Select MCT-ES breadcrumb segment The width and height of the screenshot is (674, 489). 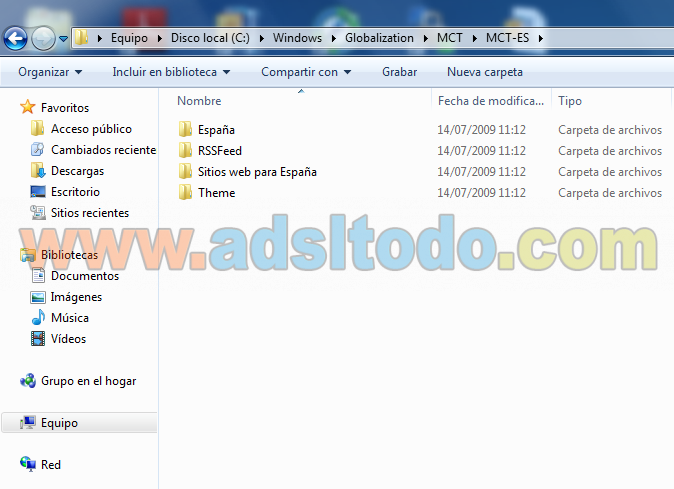point(507,38)
